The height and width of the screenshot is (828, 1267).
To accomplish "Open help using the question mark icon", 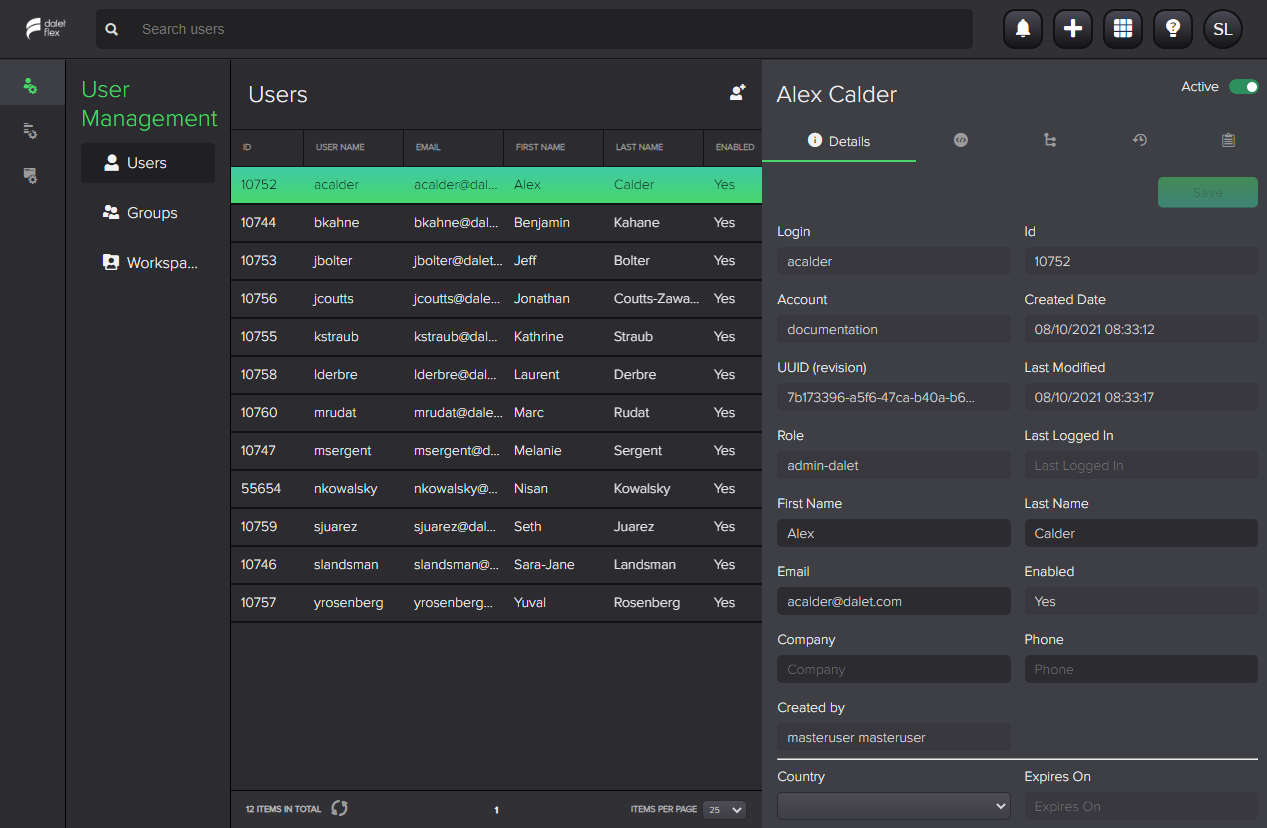I will [x=1172, y=29].
